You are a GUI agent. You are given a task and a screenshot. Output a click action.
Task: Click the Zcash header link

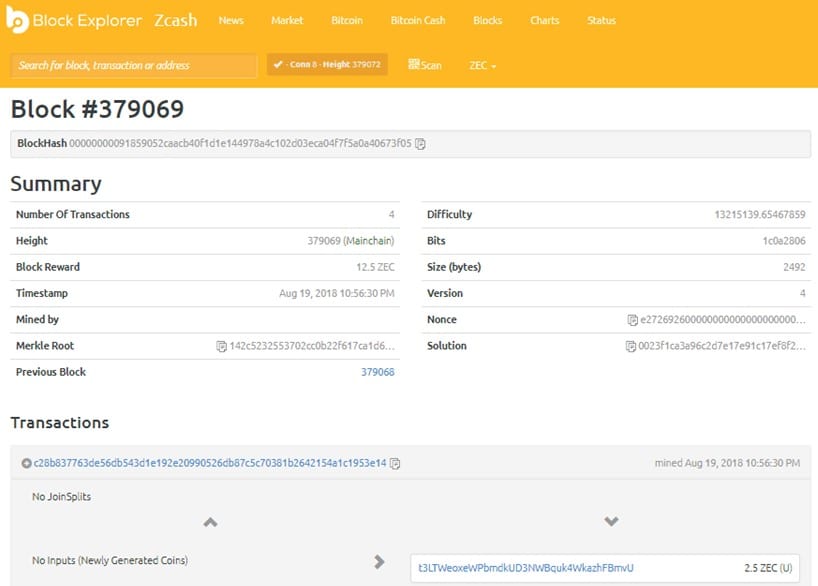pos(176,20)
